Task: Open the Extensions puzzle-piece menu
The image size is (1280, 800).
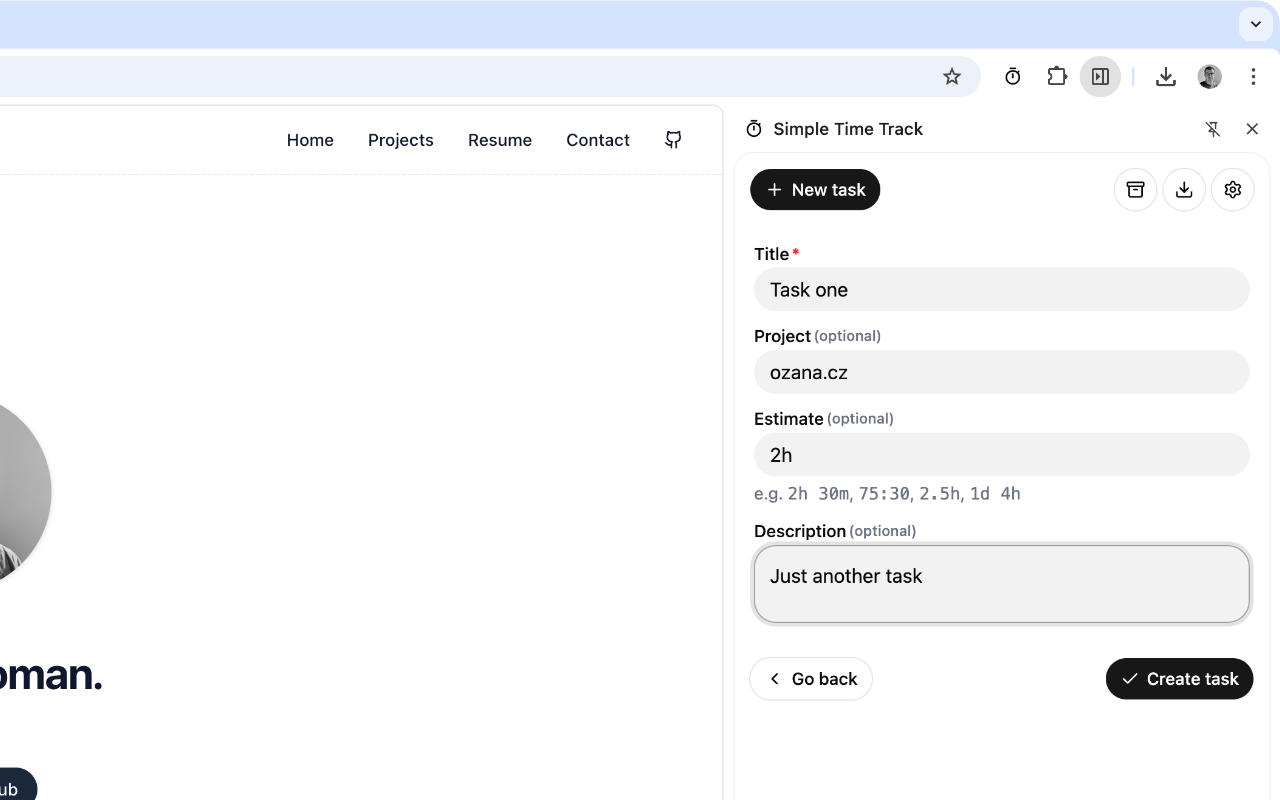Action: tap(1057, 77)
